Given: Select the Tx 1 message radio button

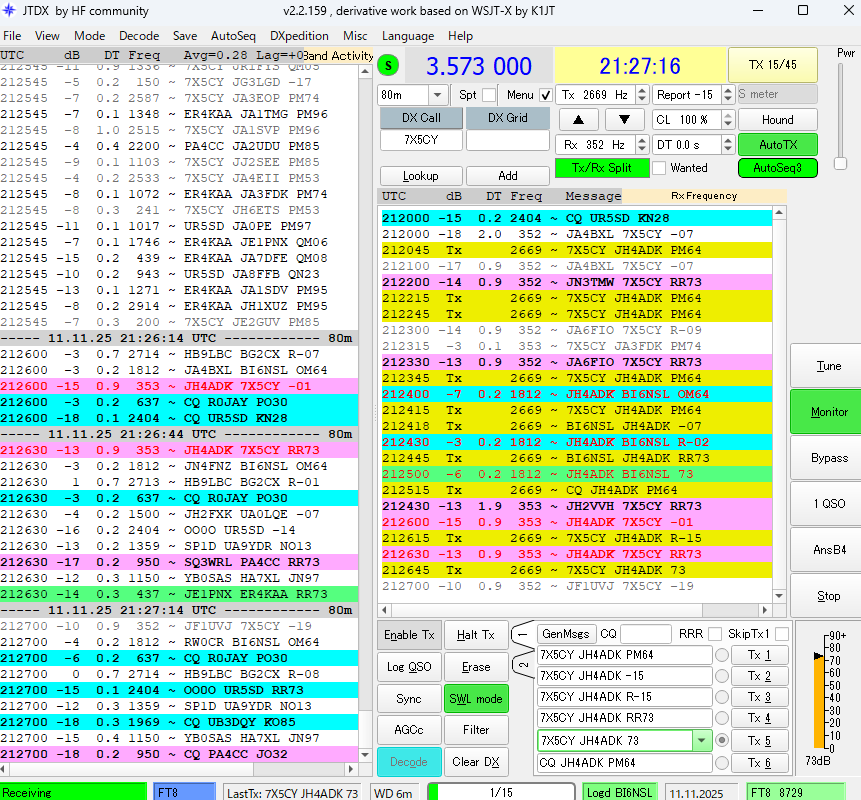Looking at the screenshot, I should pos(721,655).
